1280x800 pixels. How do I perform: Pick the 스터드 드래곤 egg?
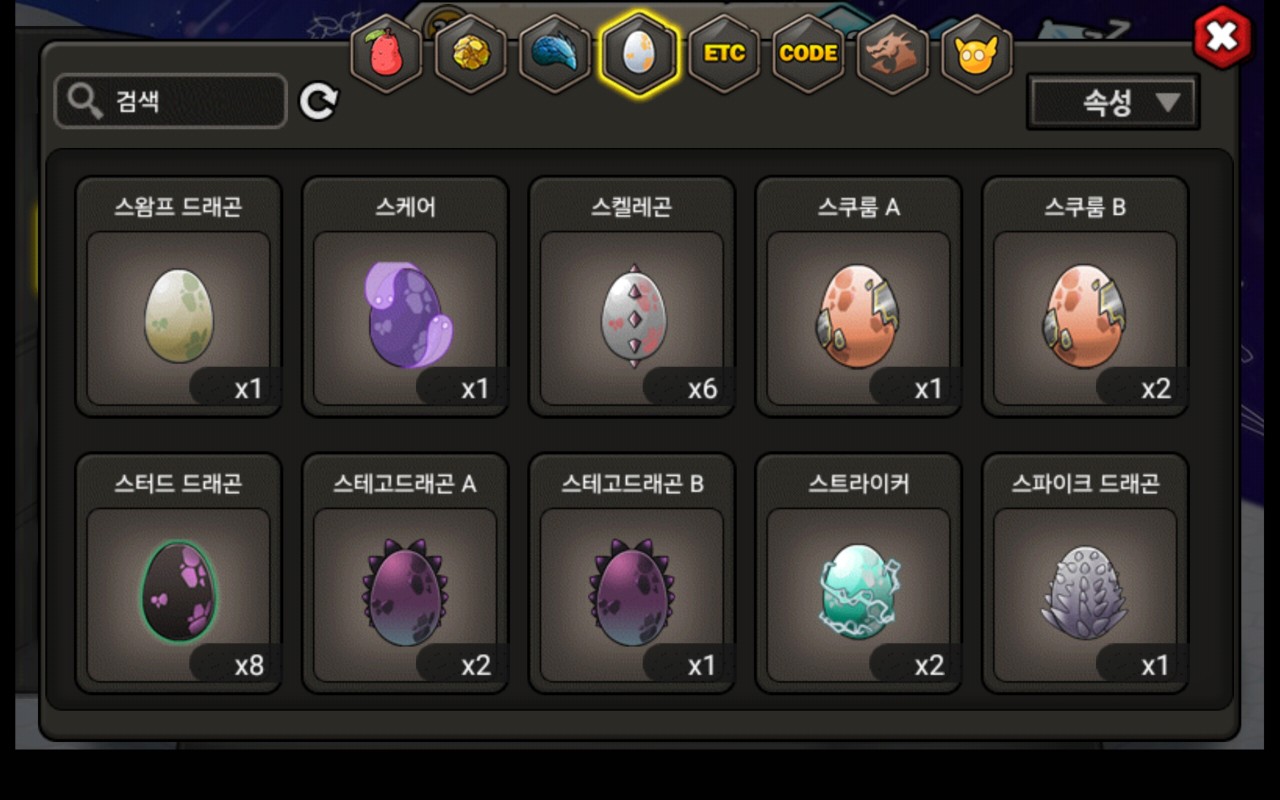tap(179, 573)
